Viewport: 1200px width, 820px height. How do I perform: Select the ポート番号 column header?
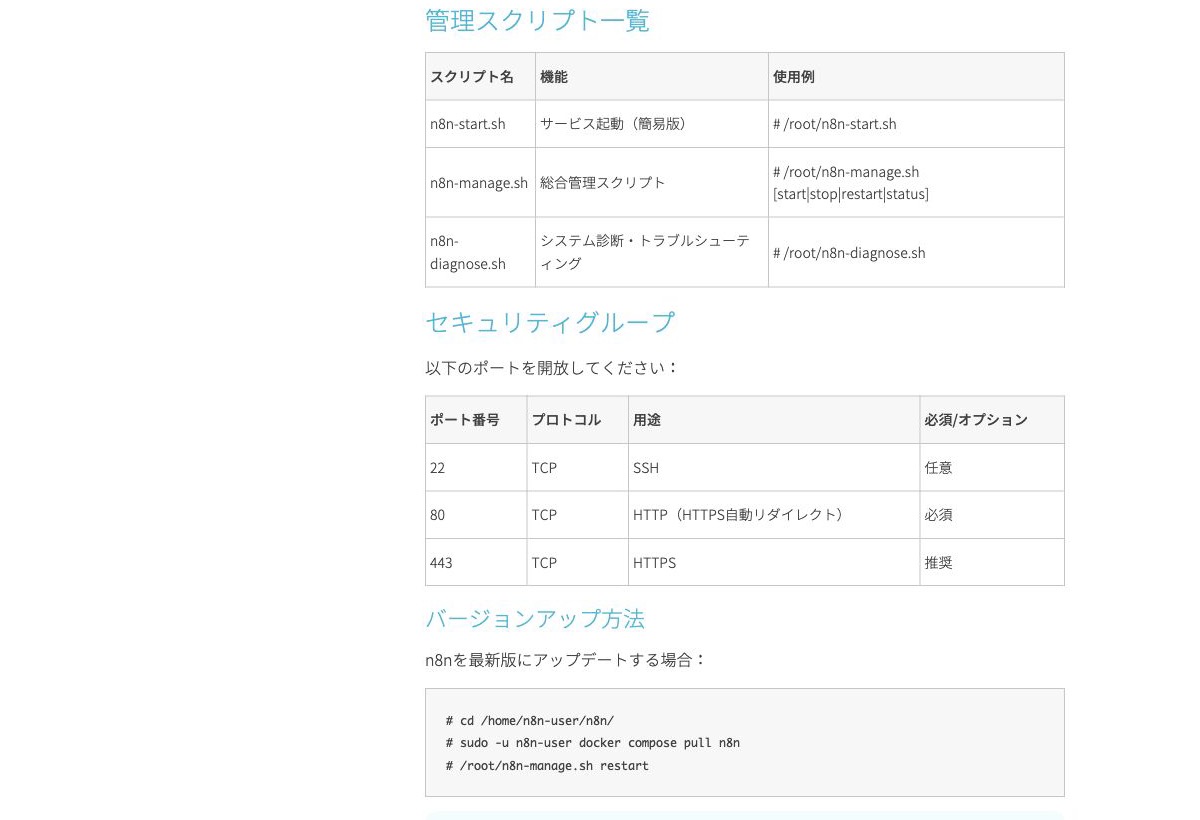point(476,420)
